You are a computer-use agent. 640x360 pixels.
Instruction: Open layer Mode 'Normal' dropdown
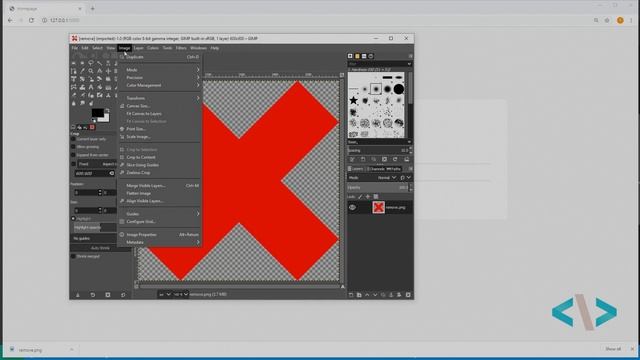point(387,178)
